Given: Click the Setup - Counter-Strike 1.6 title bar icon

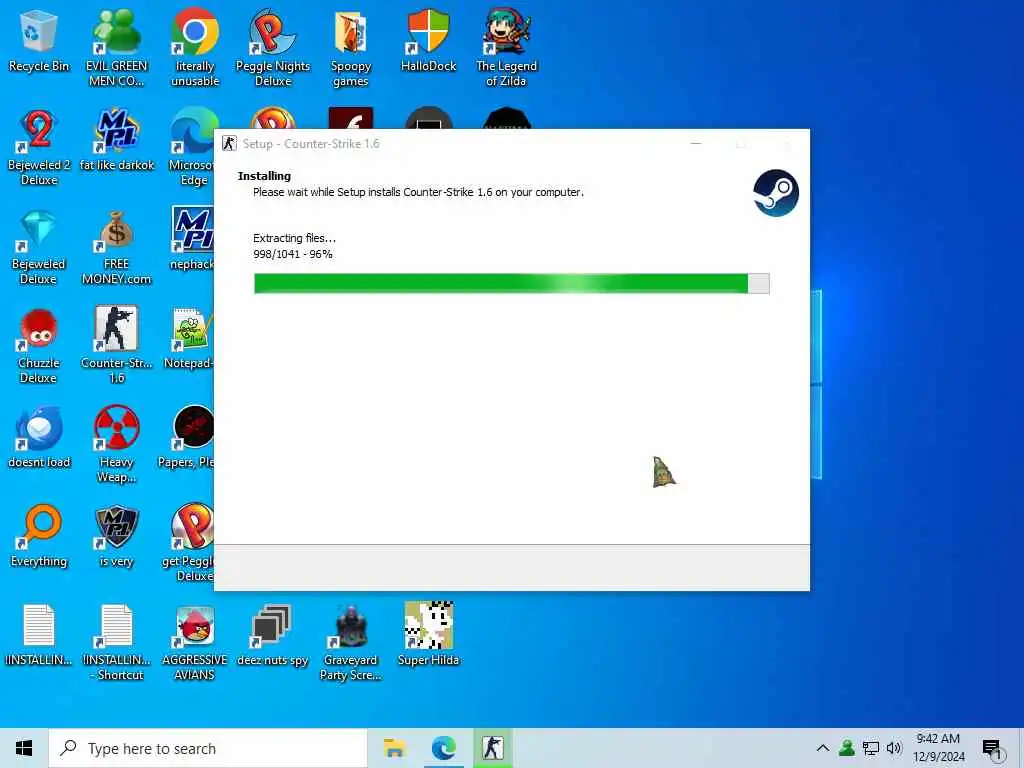Looking at the screenshot, I should 229,144.
